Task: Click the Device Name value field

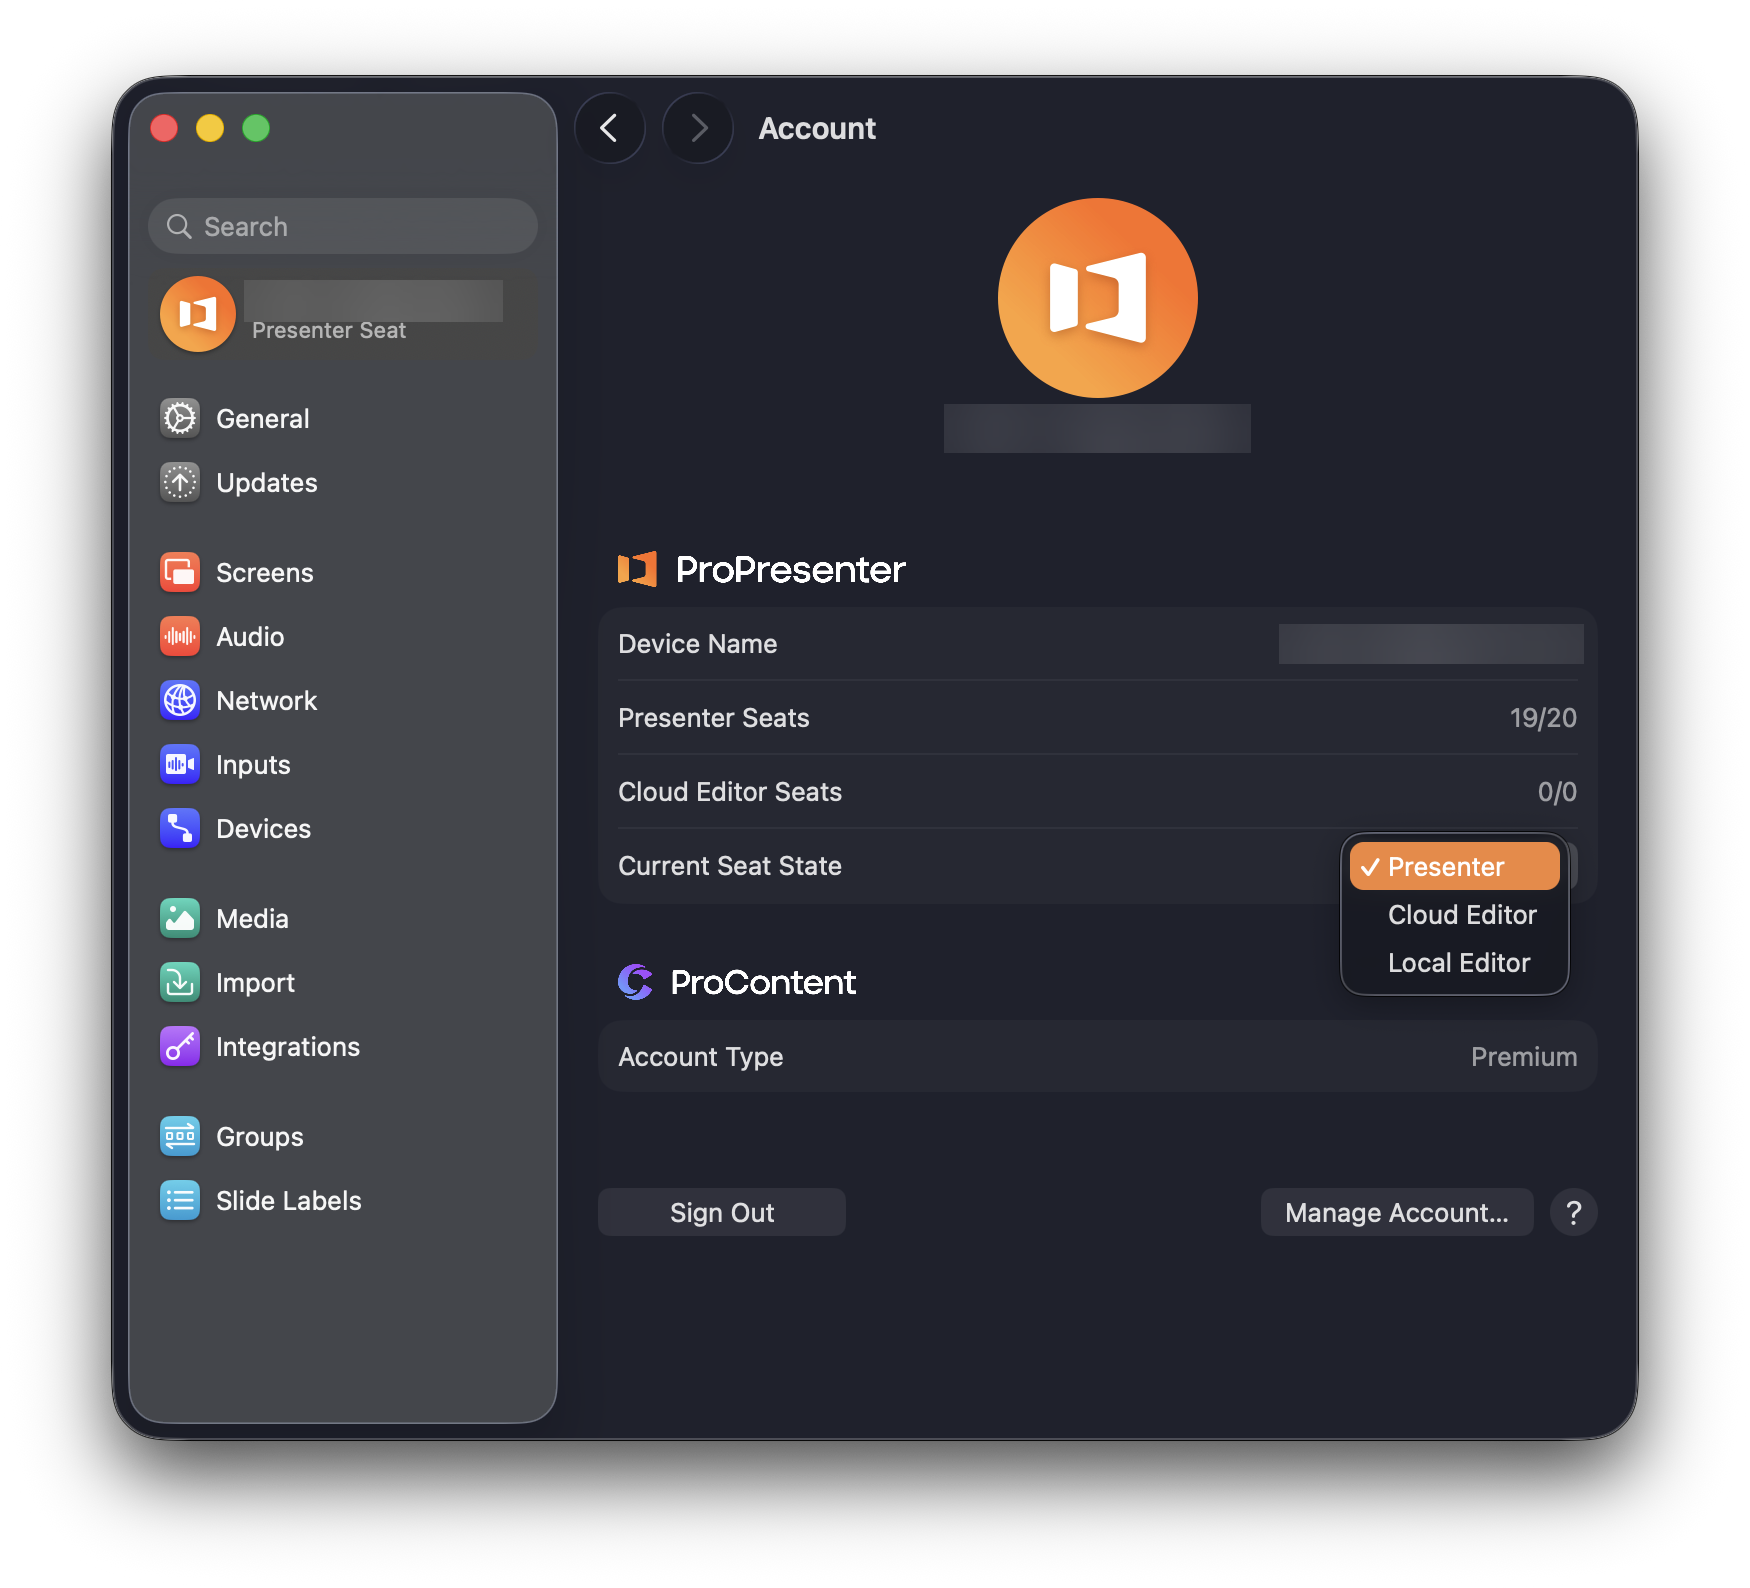Action: tap(1431, 644)
